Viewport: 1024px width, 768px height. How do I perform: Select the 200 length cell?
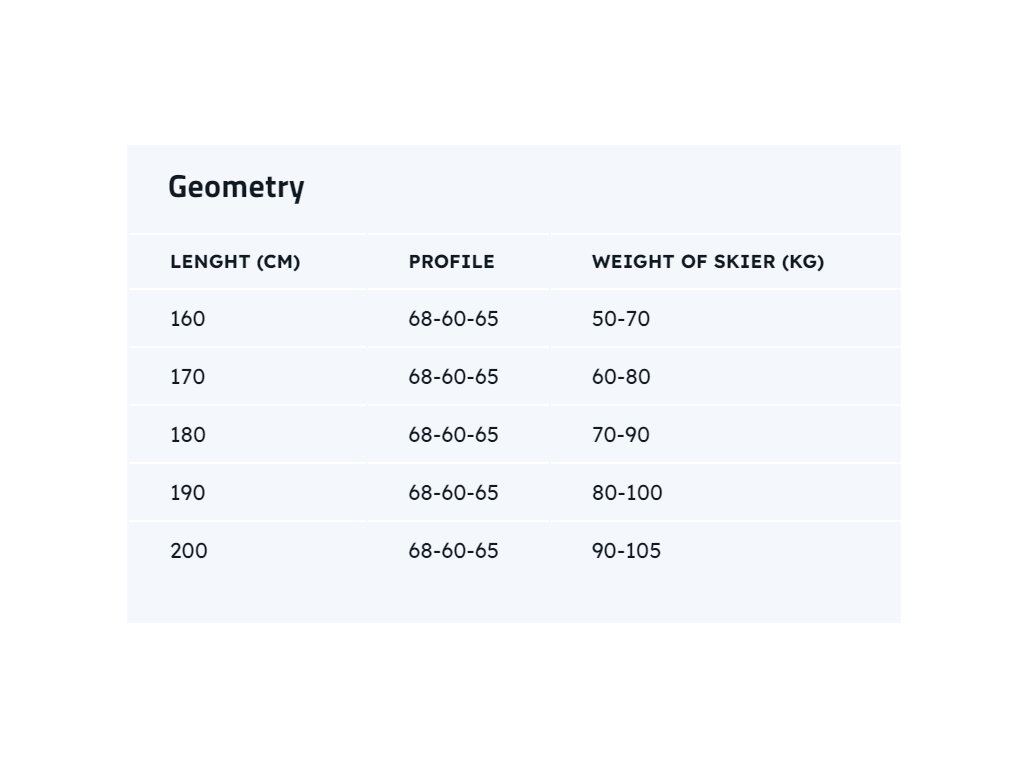coord(189,551)
